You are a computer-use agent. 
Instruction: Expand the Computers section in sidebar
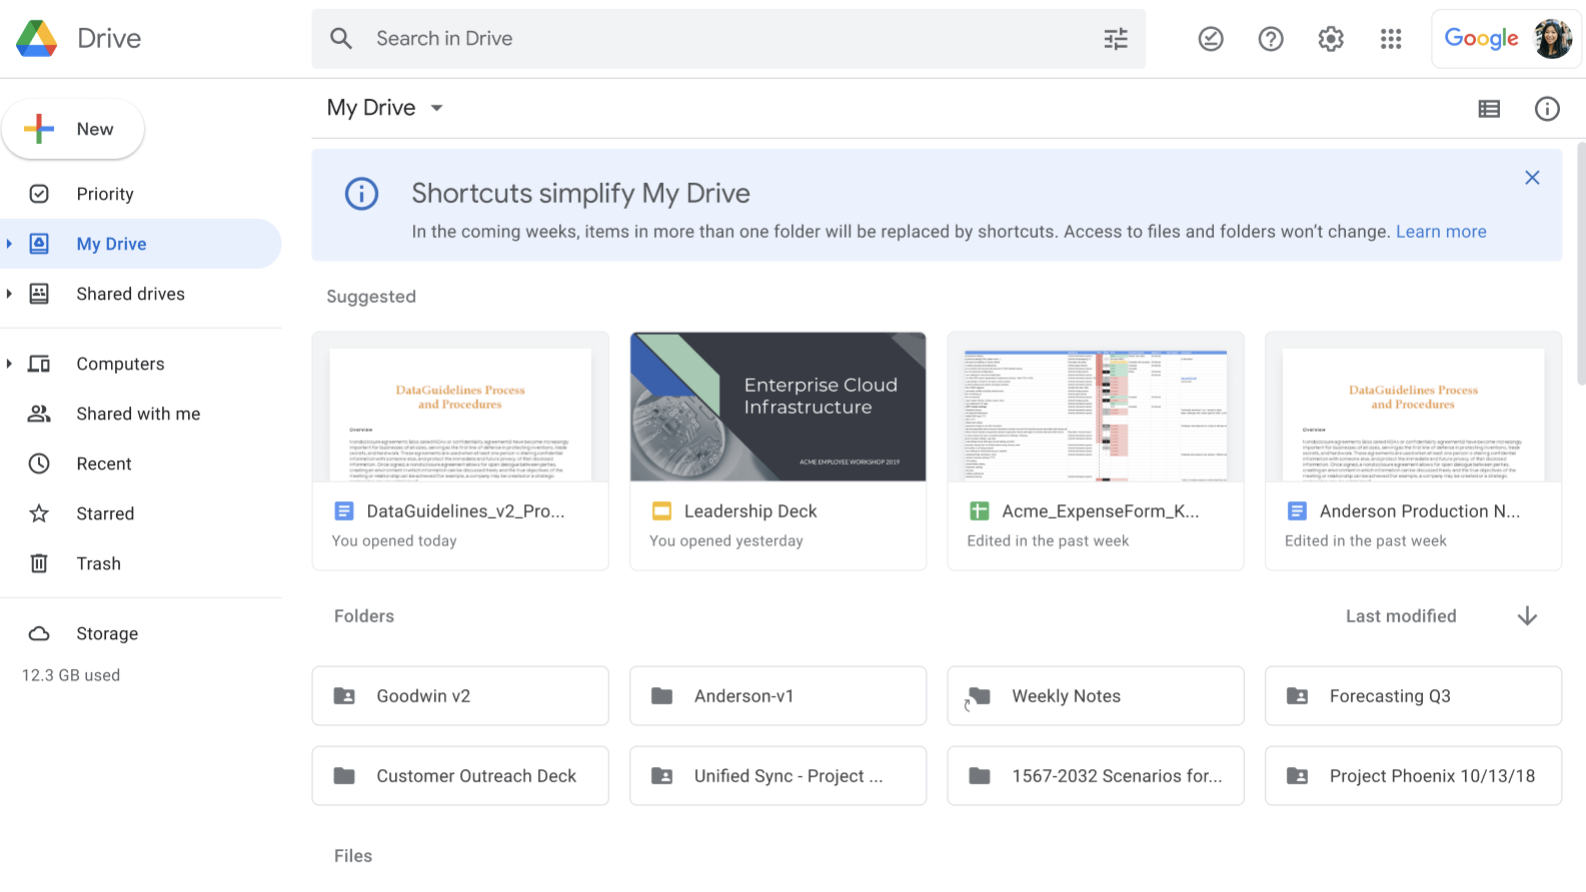click(x=9, y=364)
